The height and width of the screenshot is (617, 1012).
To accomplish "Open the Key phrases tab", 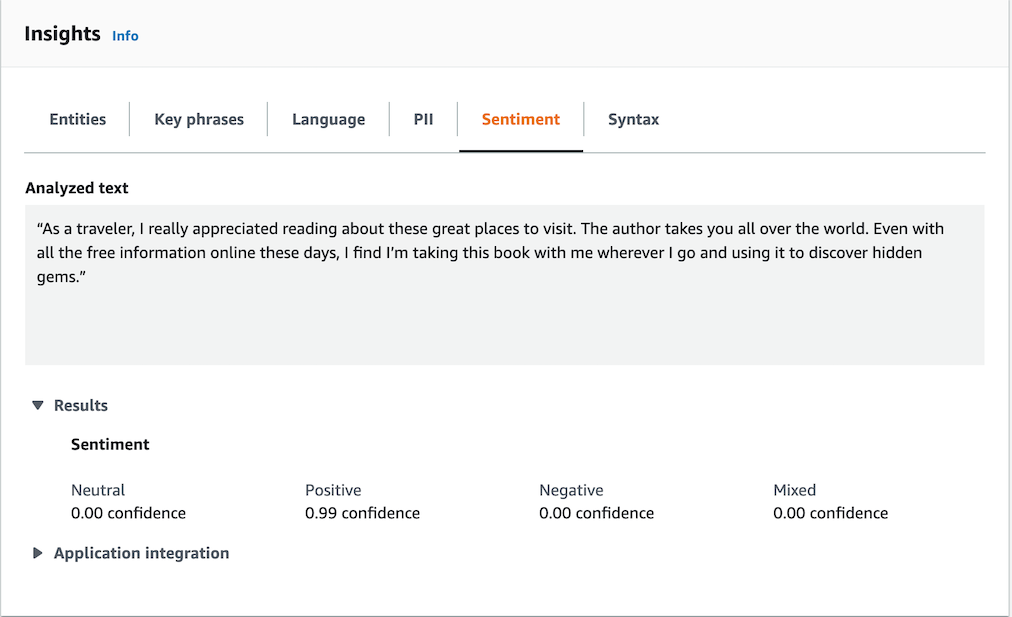I will click(x=199, y=120).
